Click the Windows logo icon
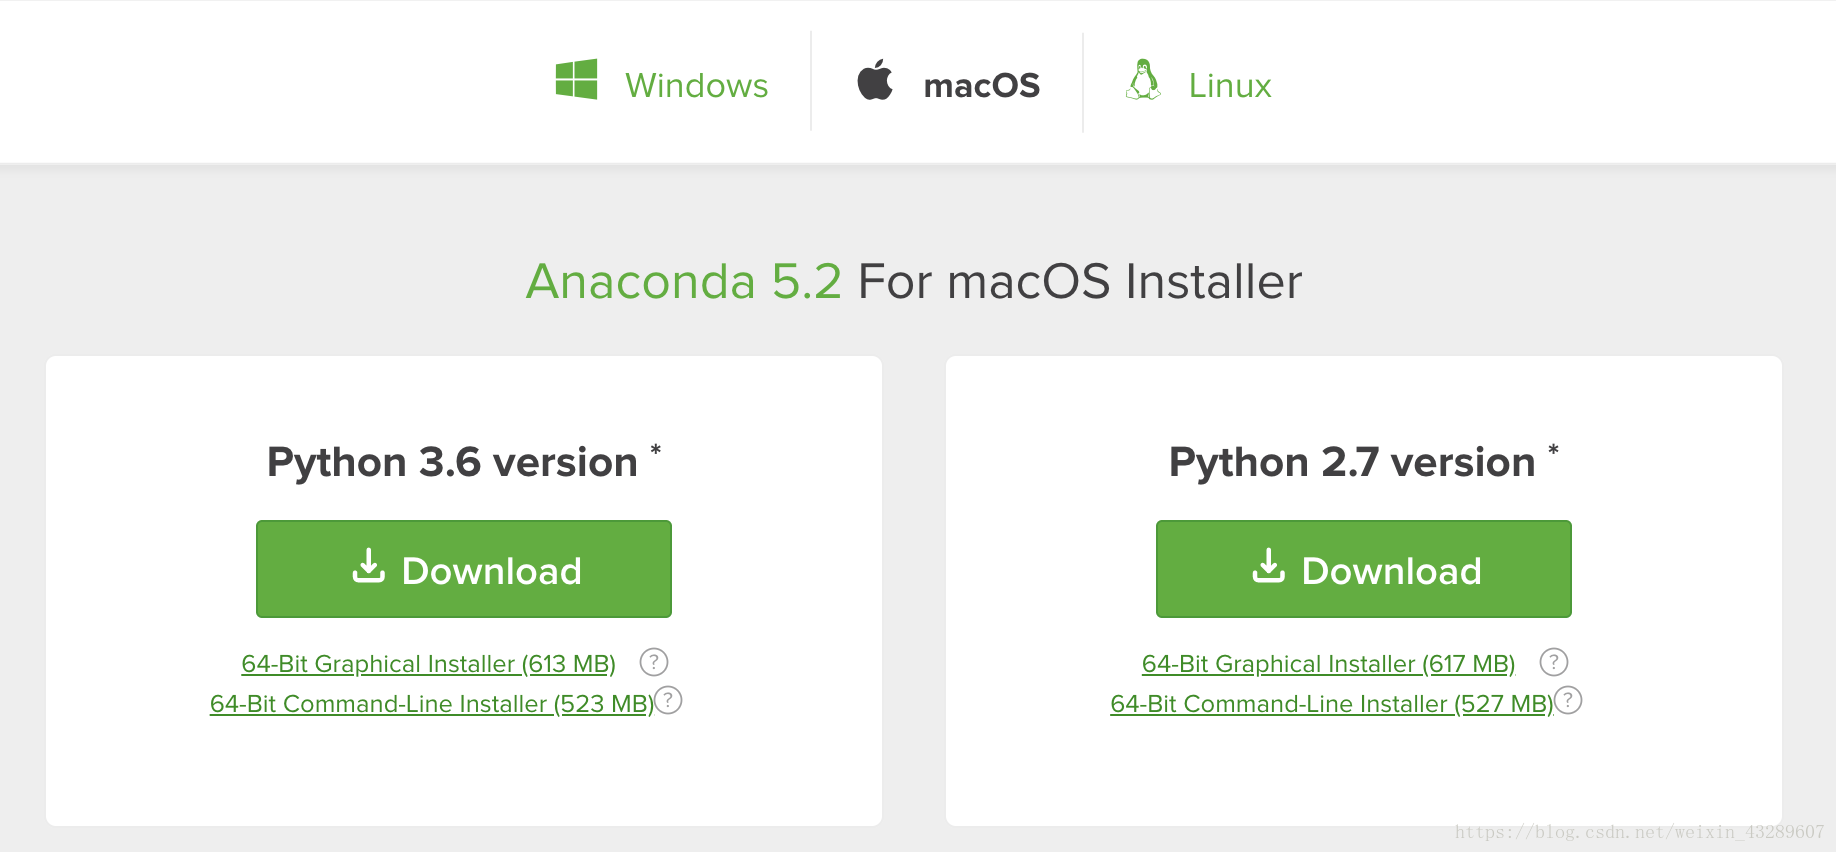 576,79
